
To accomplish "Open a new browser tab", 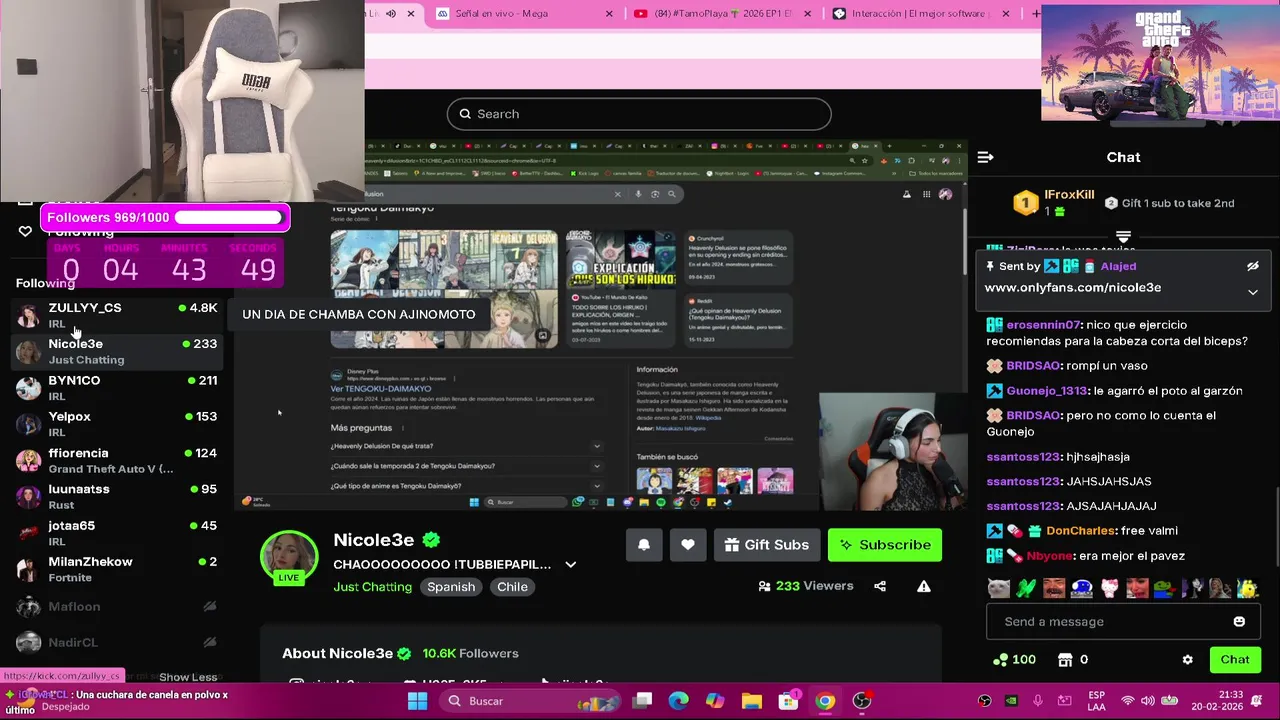I will point(1036,14).
